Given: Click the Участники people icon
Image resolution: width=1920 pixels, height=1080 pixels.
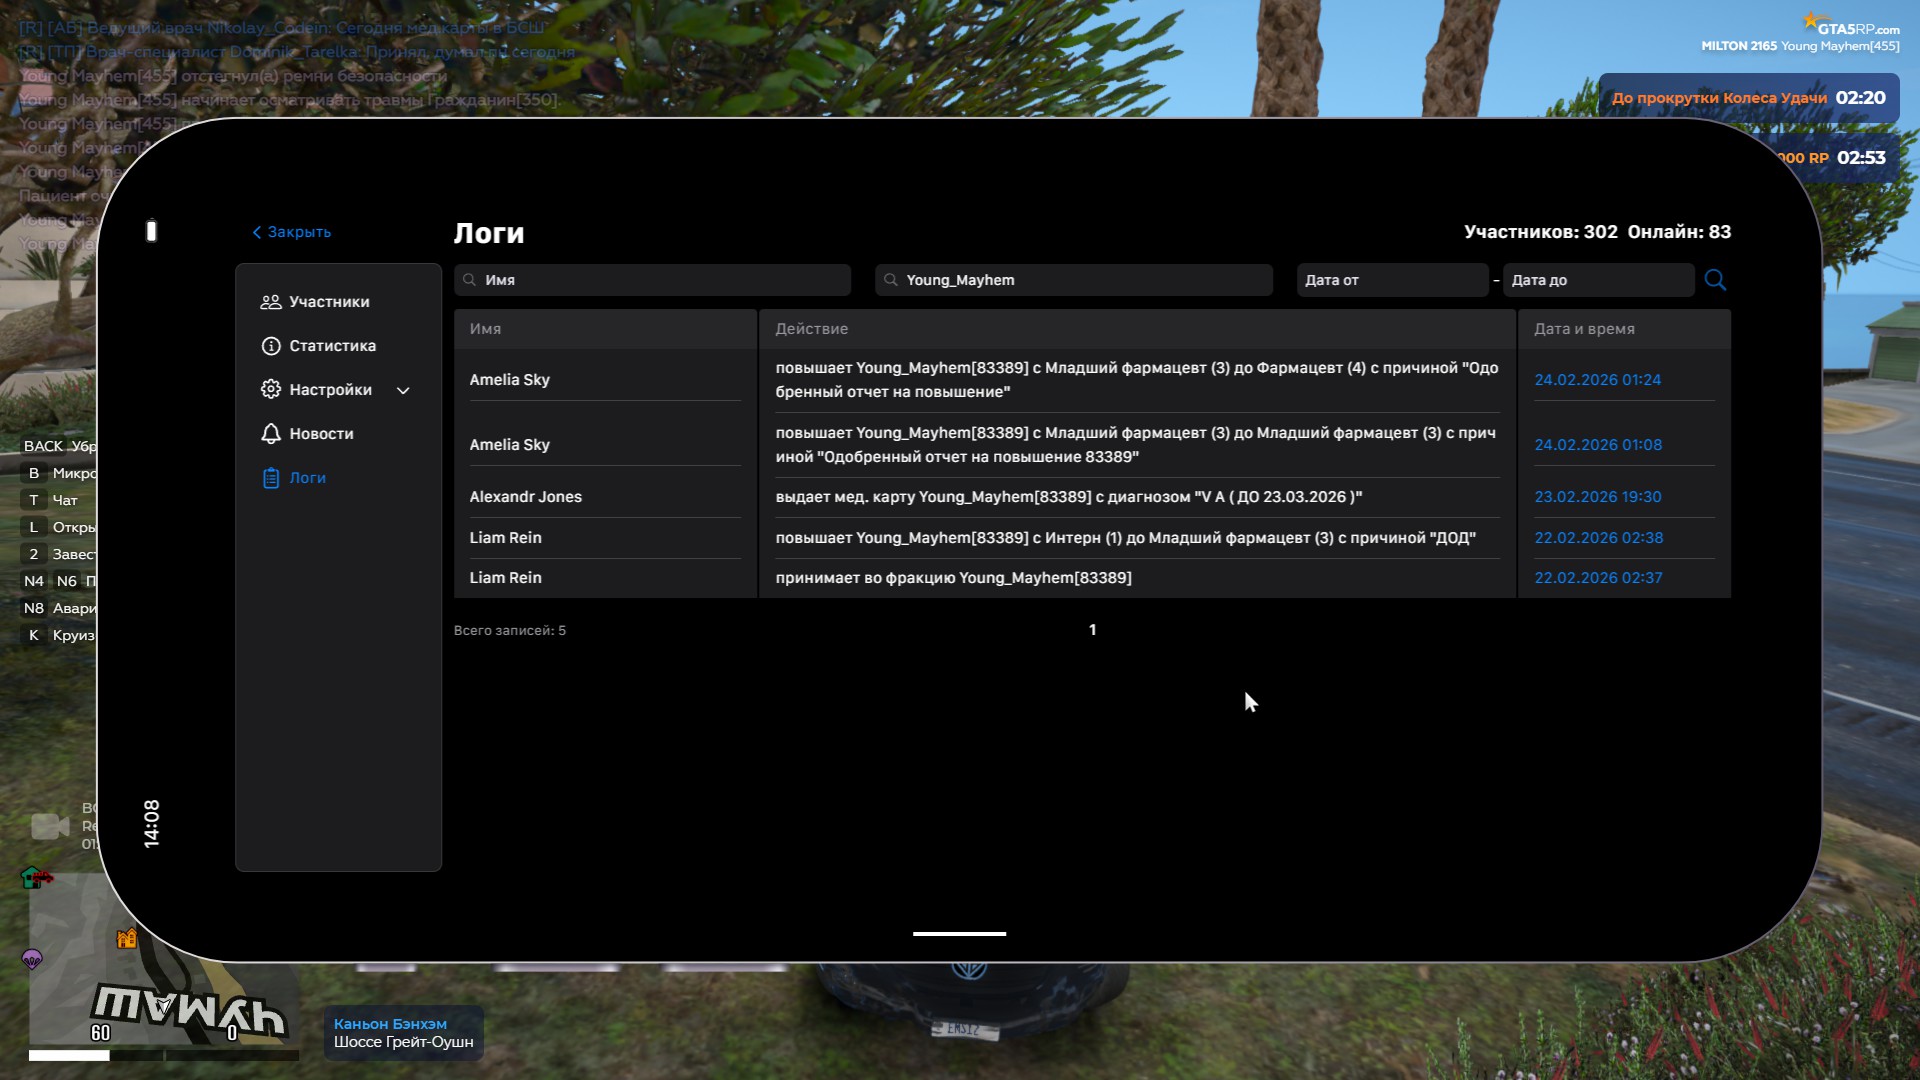Looking at the screenshot, I should (x=270, y=302).
